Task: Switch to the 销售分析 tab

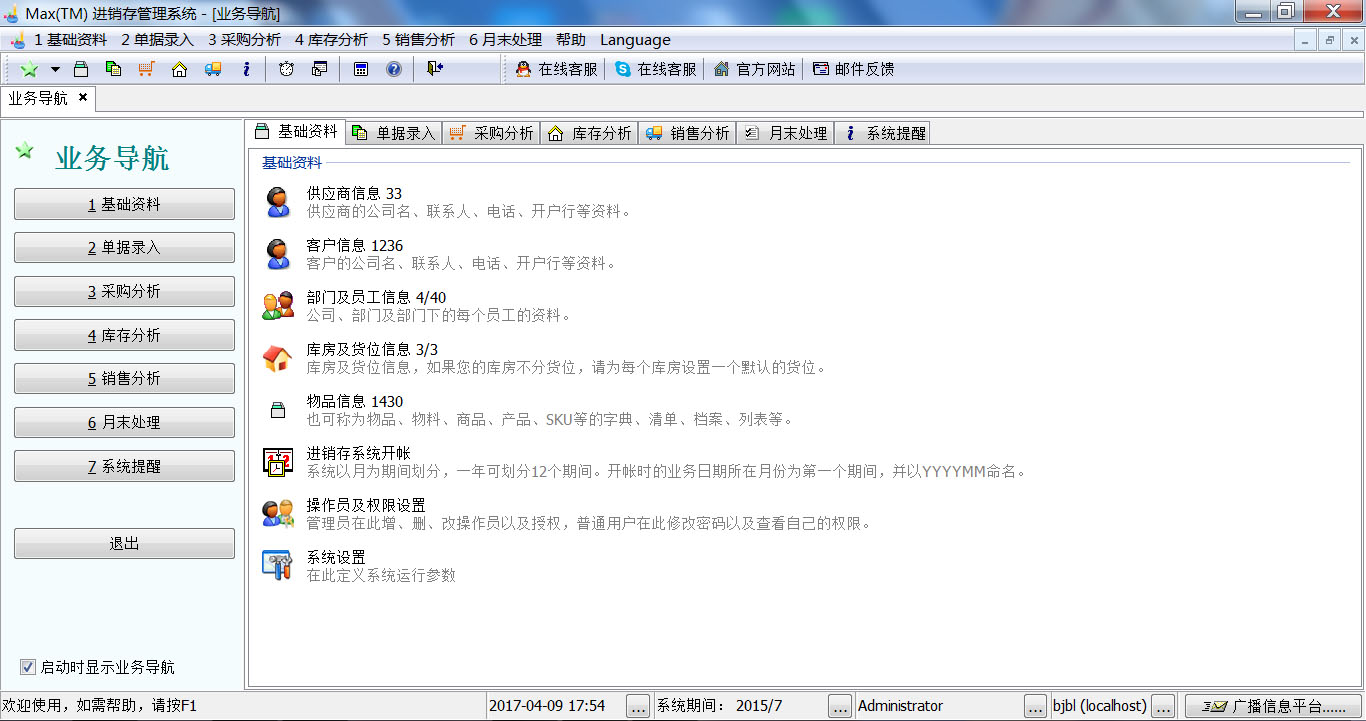Action: tap(687, 132)
